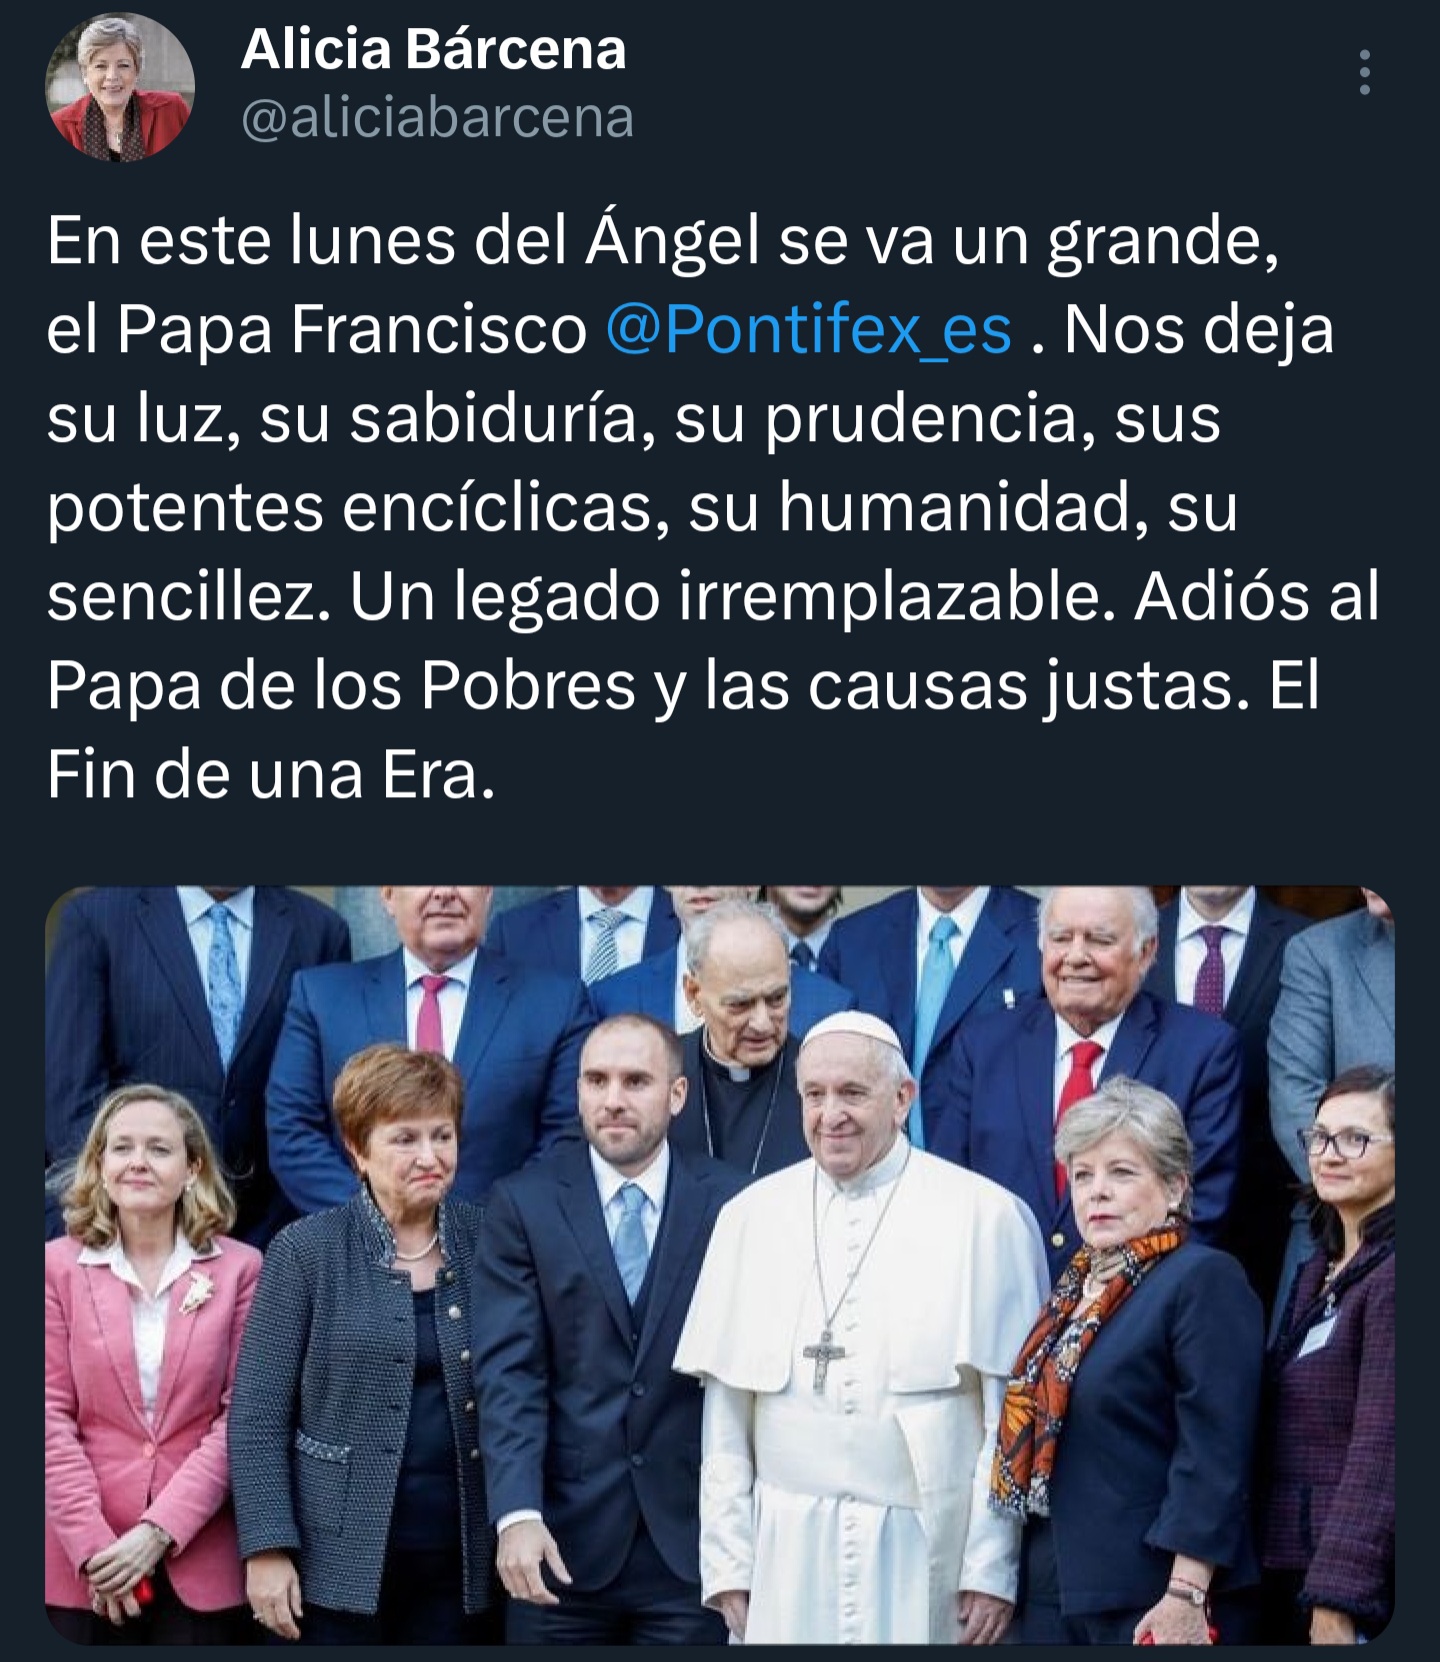Open the @Pontifex_es mention
Screen dimensions: 1440x1662
[x=809, y=329]
